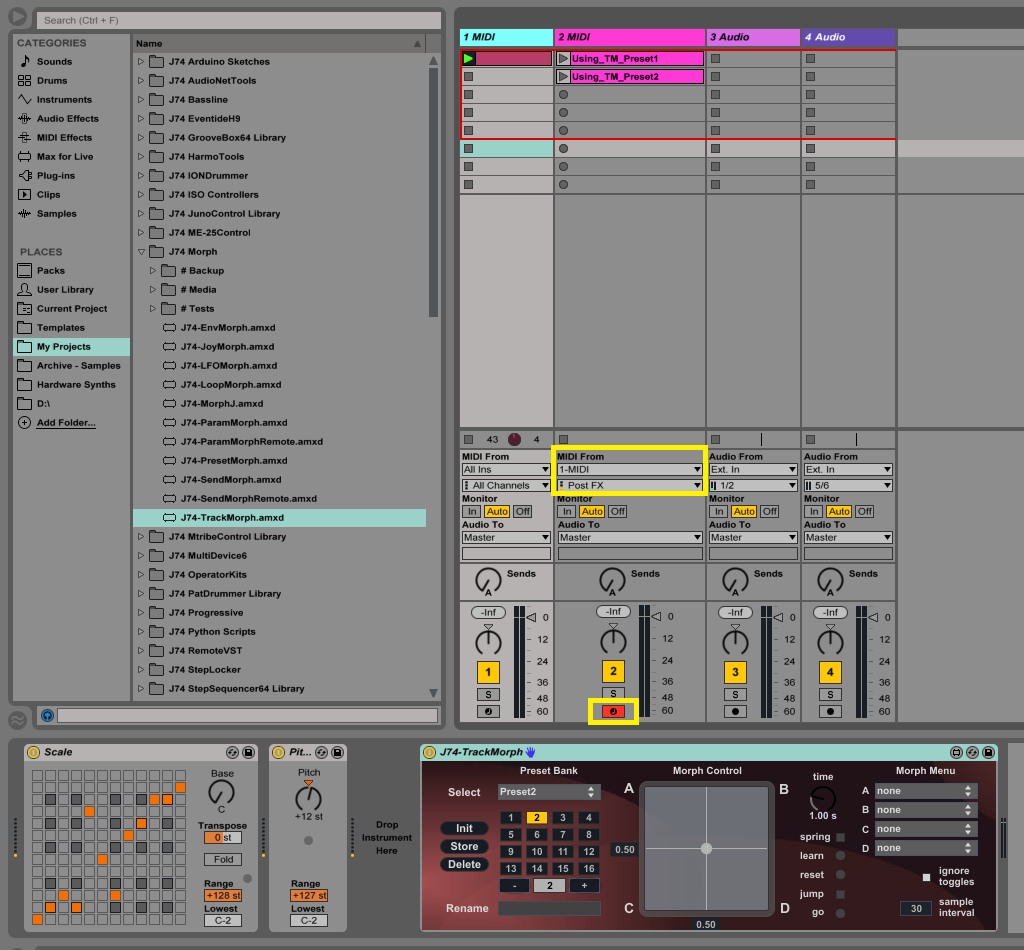Select My Projects in Places
The image size is (1024, 950).
click(x=63, y=347)
